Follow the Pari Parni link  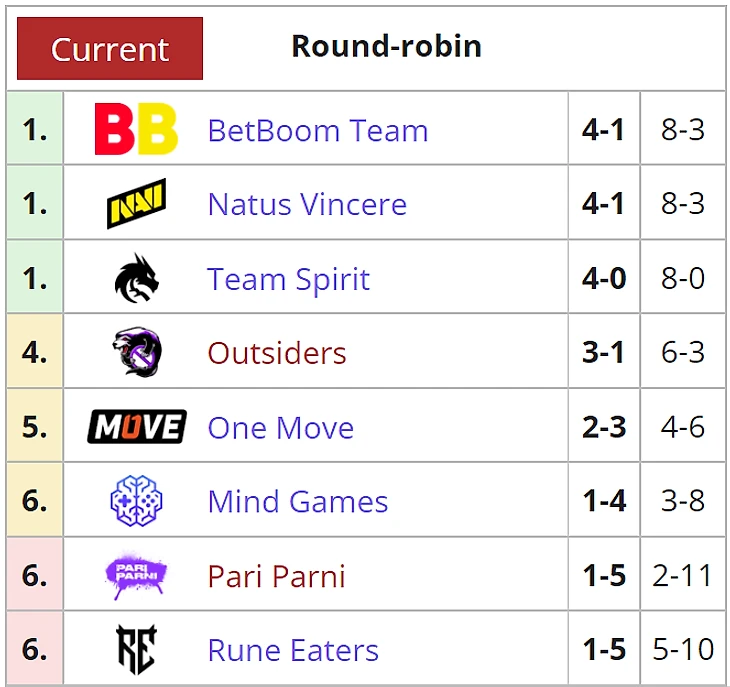click(x=276, y=577)
